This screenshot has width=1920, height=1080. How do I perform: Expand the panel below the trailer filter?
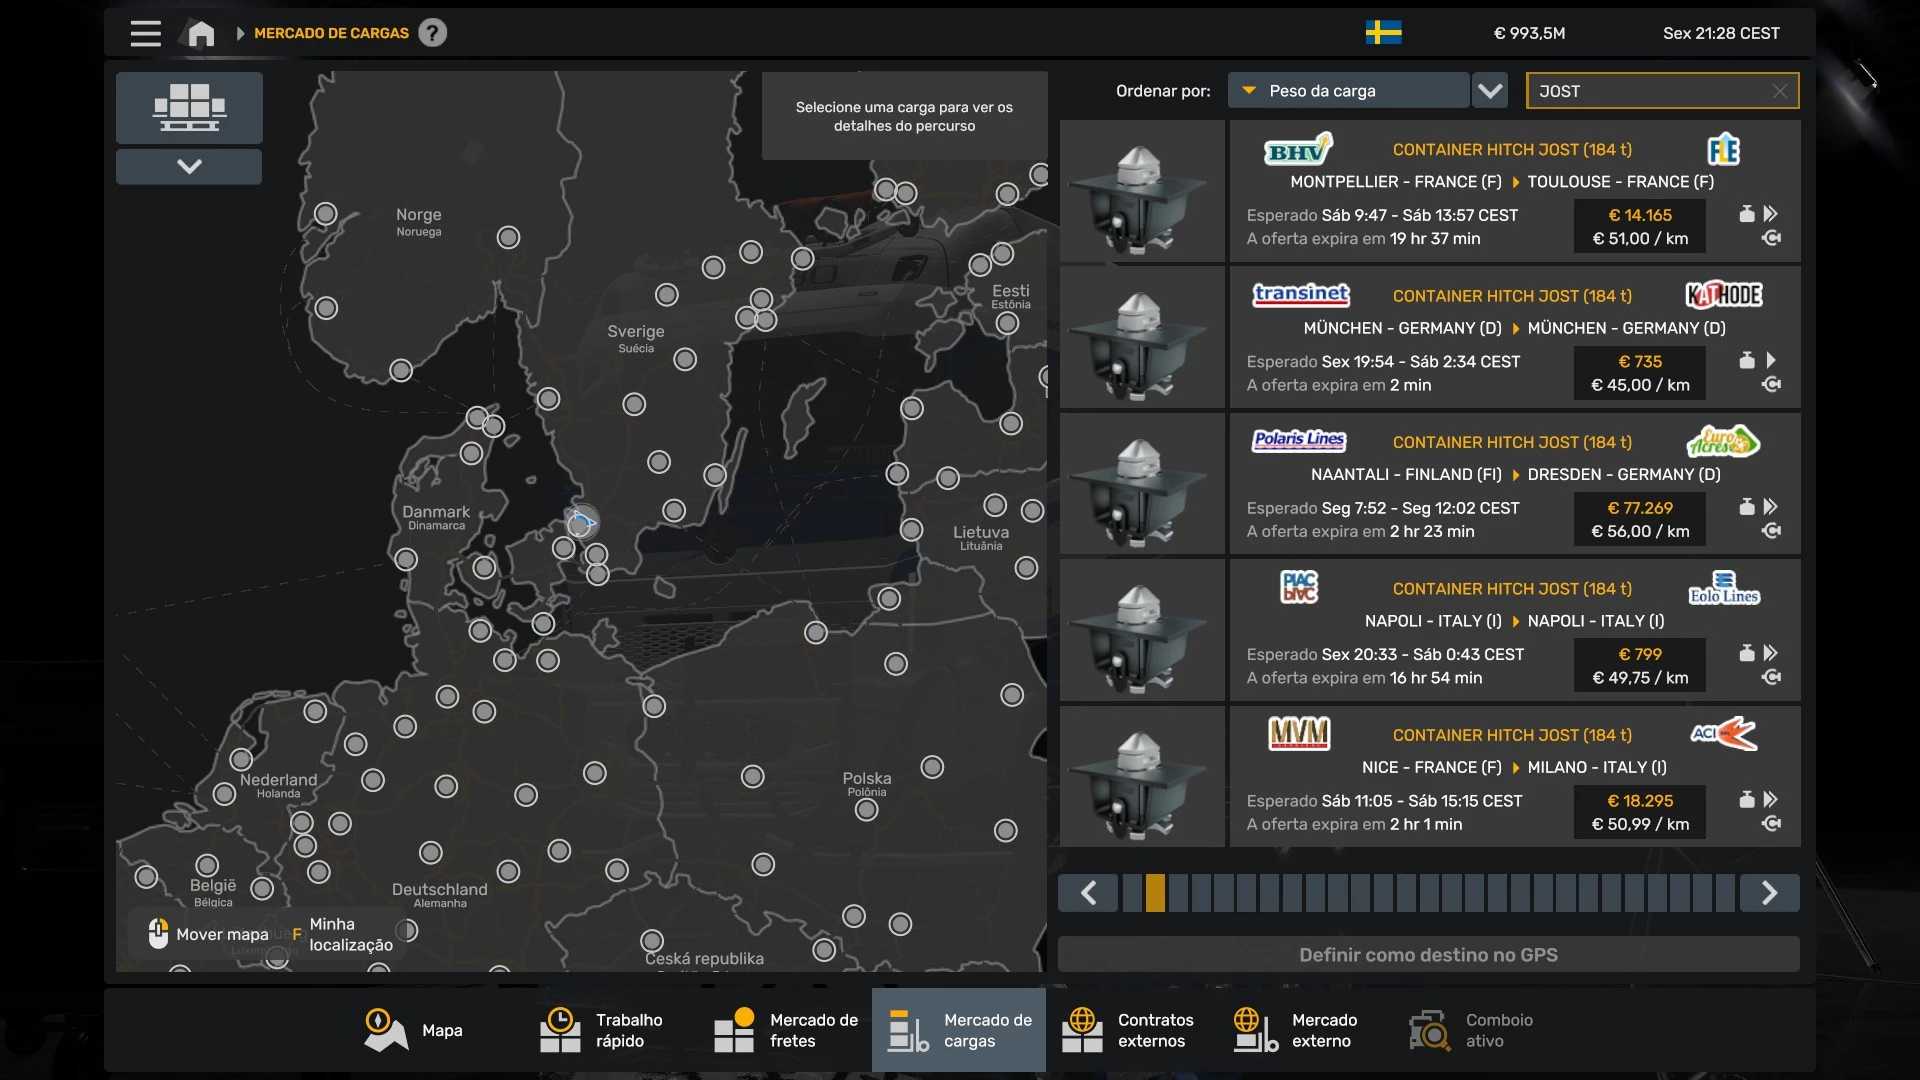tap(189, 166)
